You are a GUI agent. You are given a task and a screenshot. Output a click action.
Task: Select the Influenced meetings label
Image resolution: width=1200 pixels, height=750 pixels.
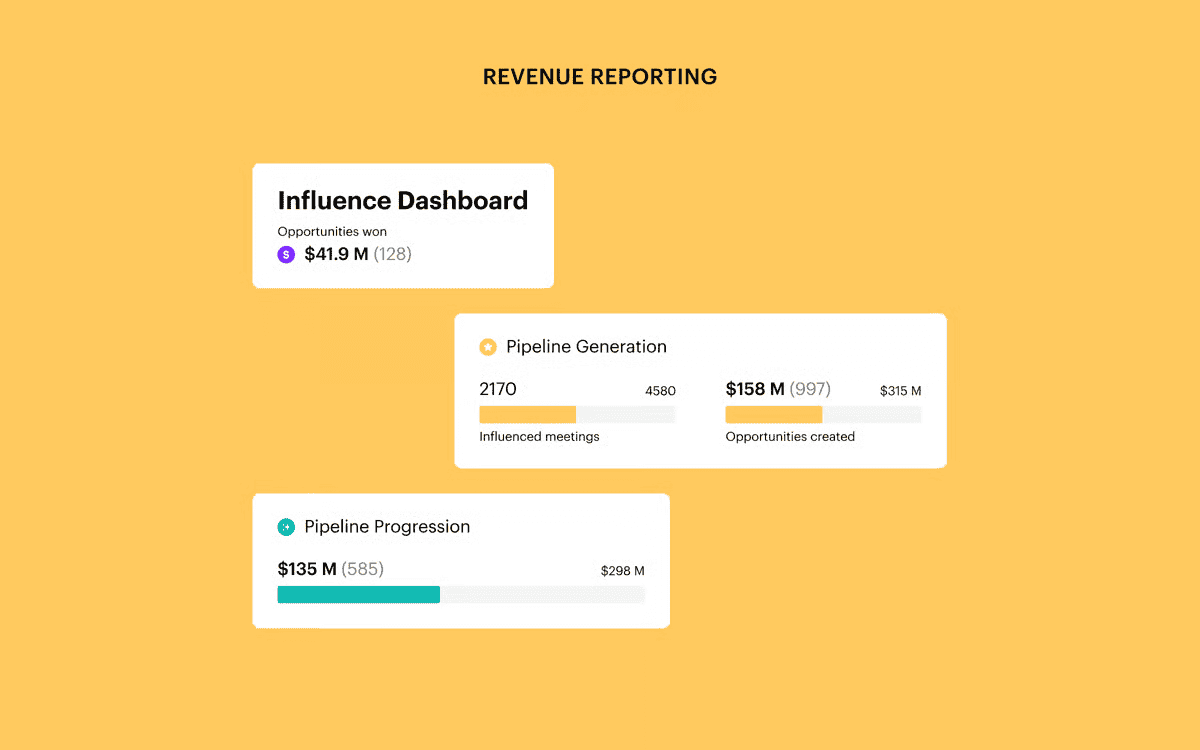pos(539,437)
